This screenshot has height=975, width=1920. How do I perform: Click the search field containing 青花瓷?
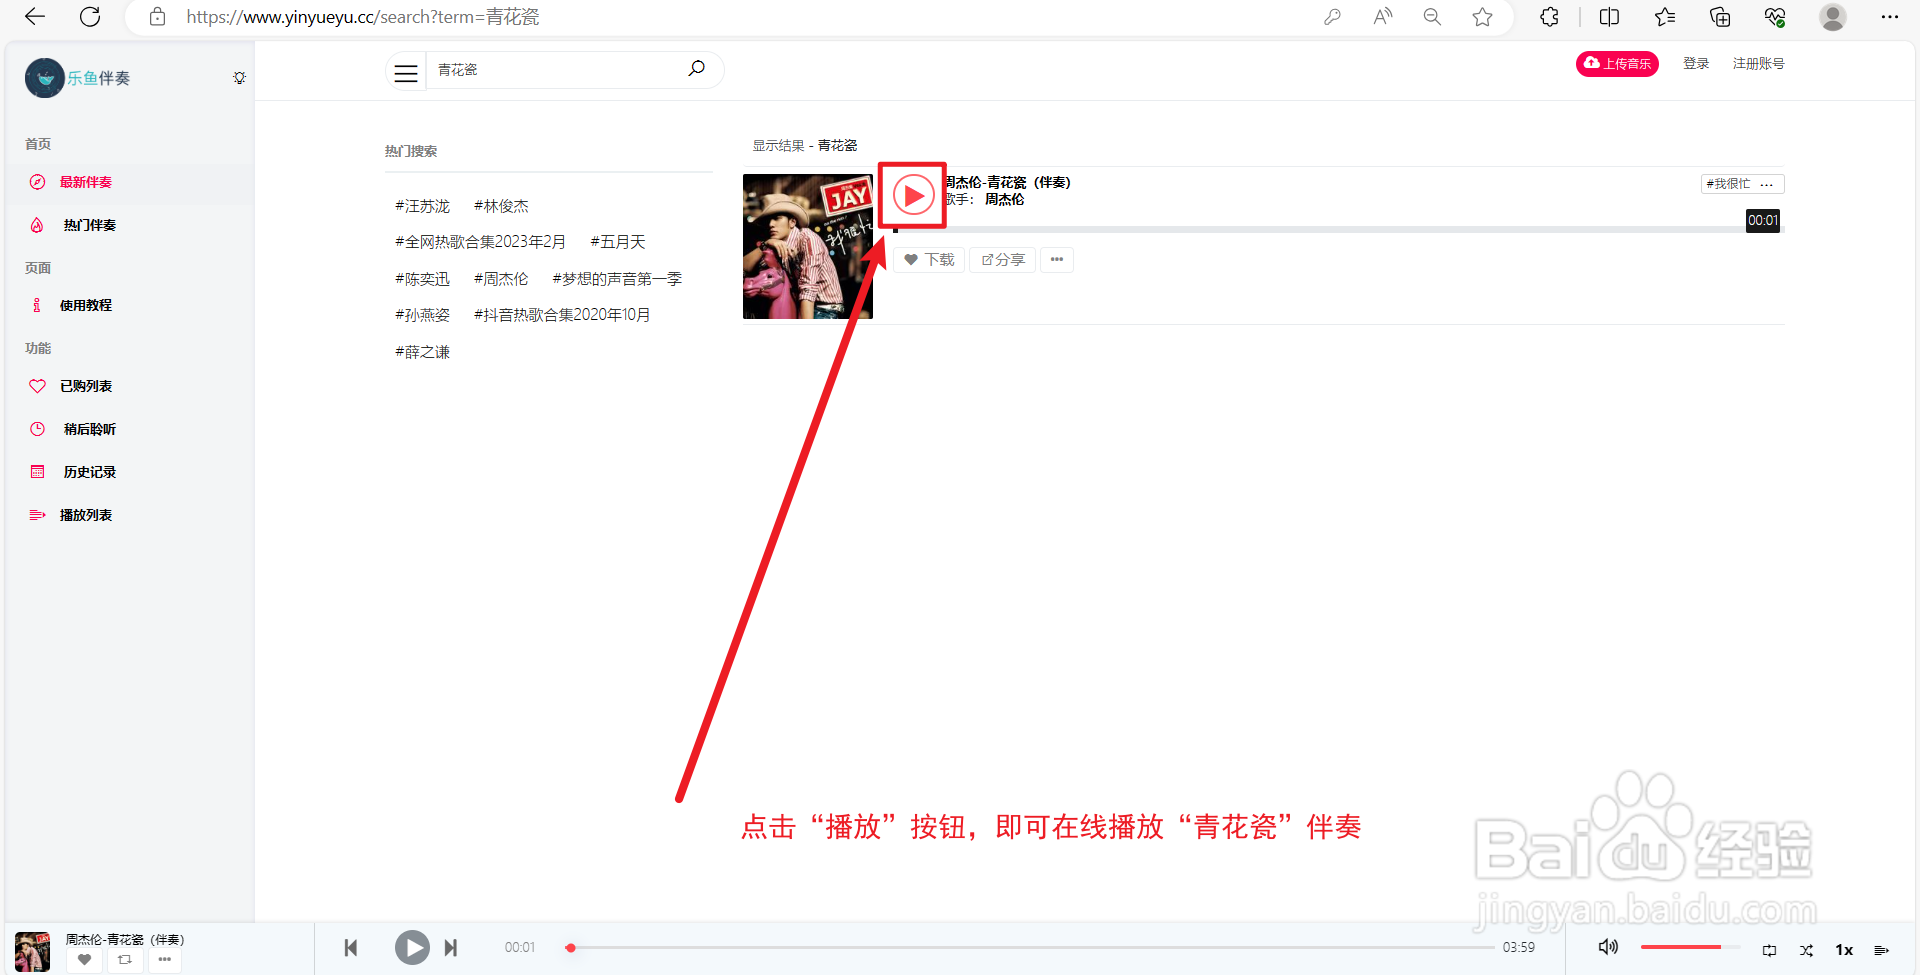click(555, 70)
